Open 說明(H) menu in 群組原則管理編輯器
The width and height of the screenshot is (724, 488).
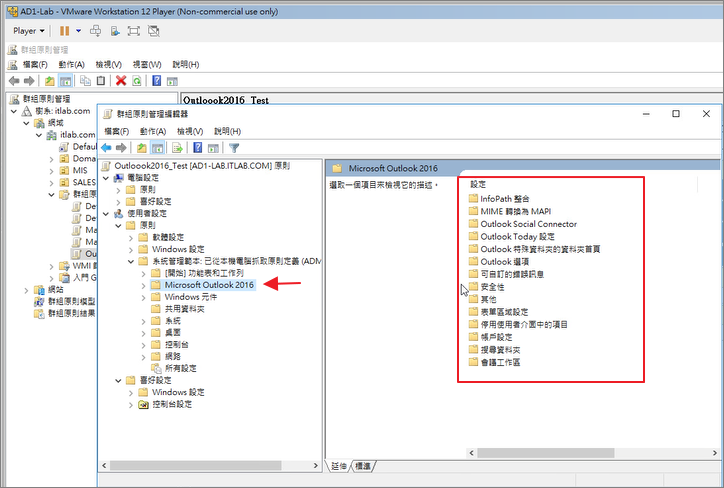tap(227, 132)
